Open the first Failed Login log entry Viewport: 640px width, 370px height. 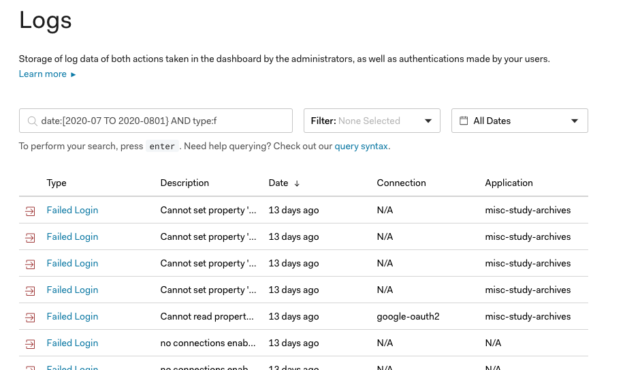point(72,210)
